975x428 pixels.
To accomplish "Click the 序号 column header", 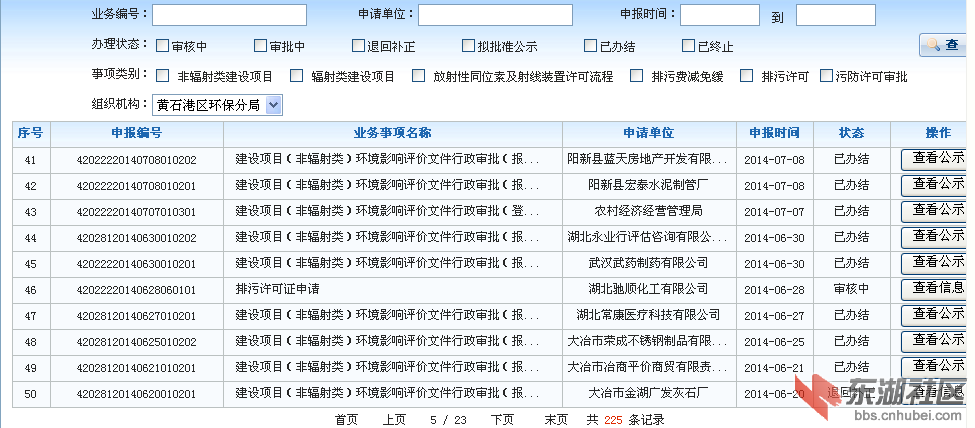I will tap(30, 133).
